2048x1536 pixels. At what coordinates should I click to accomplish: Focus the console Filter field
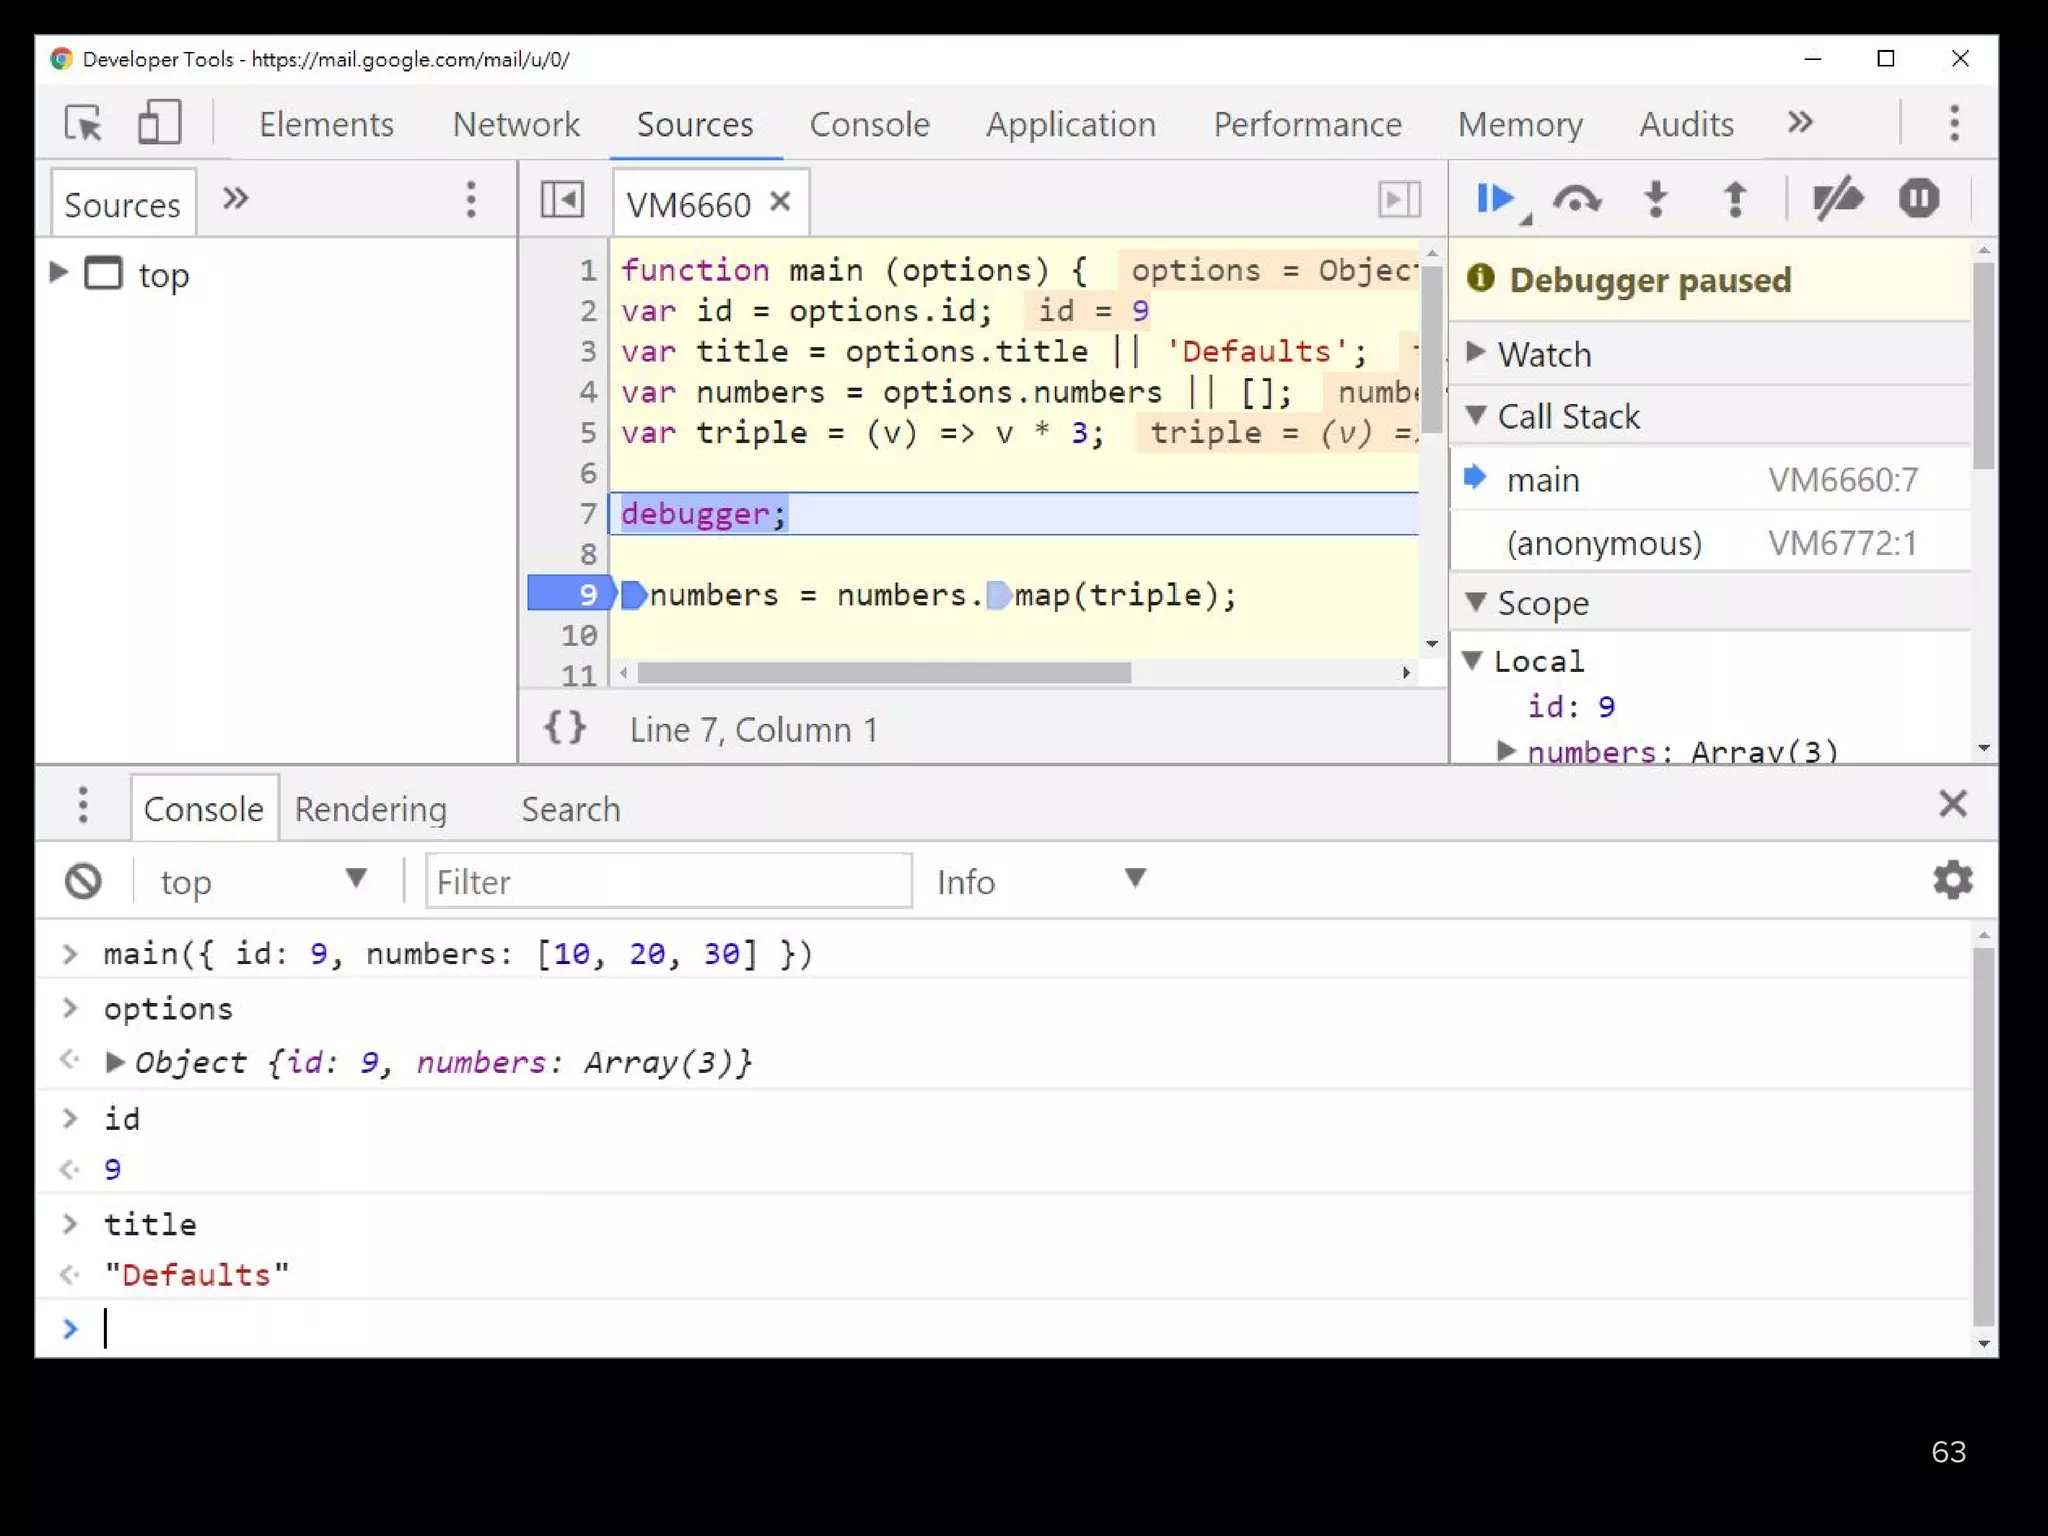click(x=668, y=881)
